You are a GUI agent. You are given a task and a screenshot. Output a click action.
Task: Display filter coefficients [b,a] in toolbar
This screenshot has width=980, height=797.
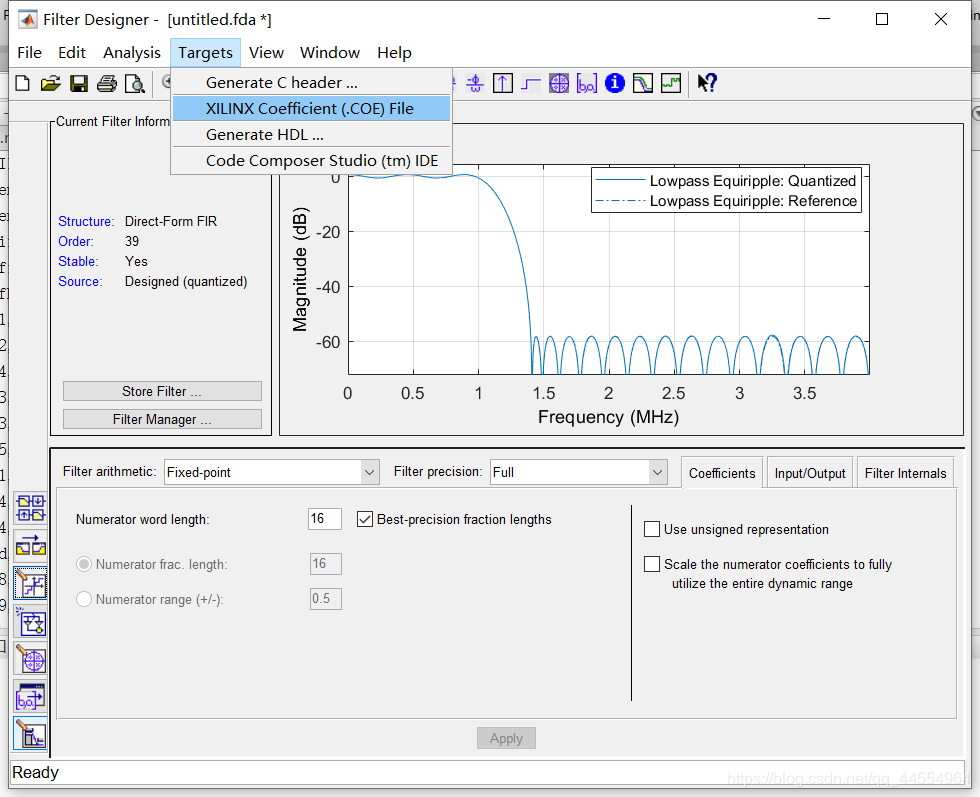[x=587, y=83]
